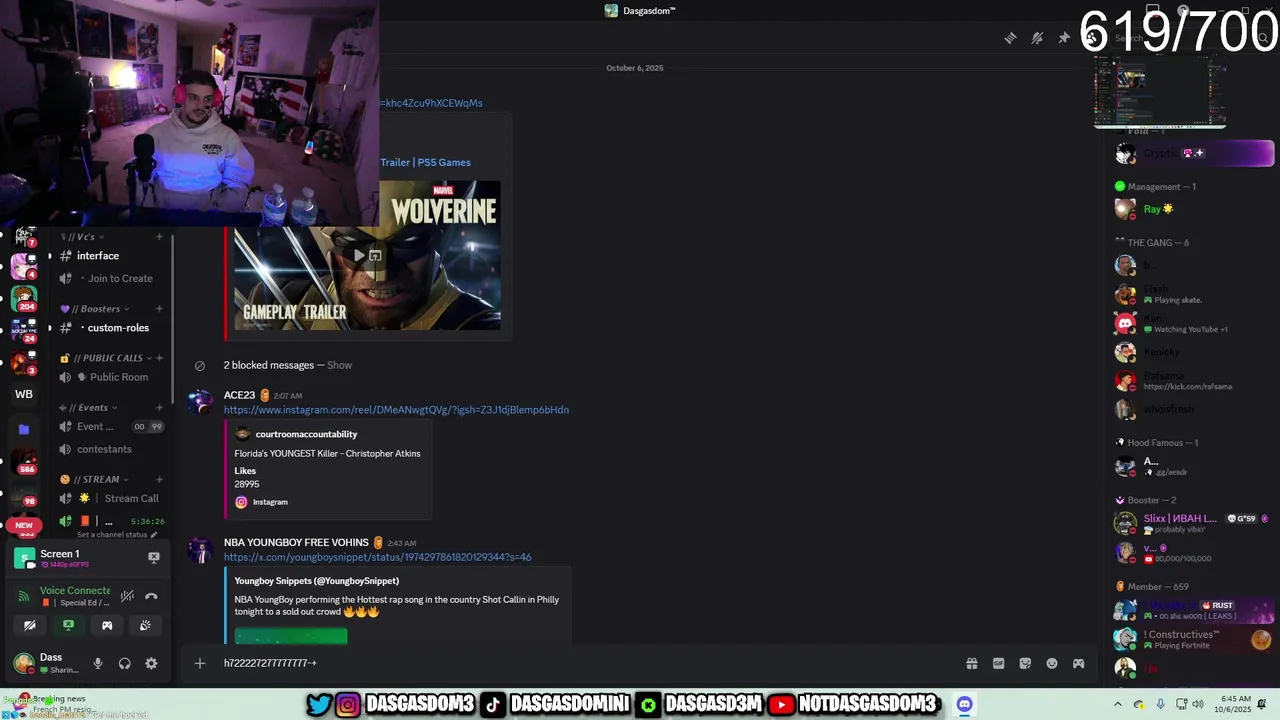Viewport: 1280px width, 720px height.
Task: Open the Pinned Messages pin icon
Action: [x=1064, y=38]
